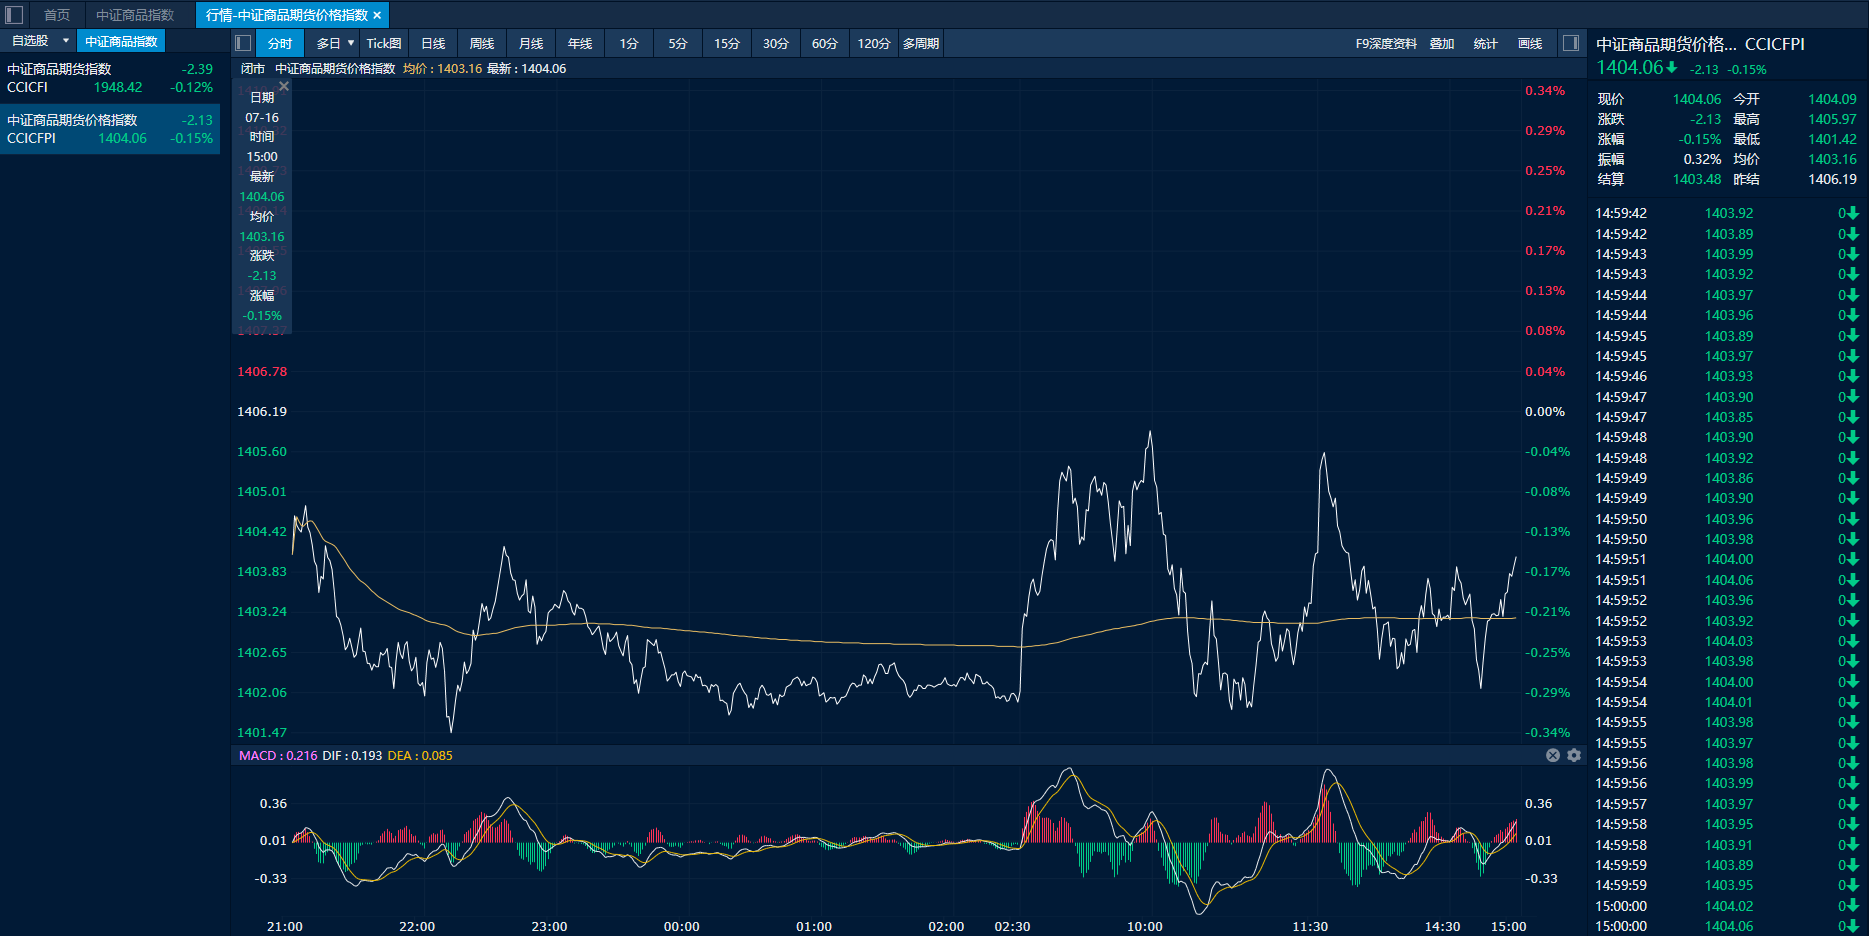The width and height of the screenshot is (1869, 936).
Task: Select the 自选股 list tab
Action: [x=30, y=41]
